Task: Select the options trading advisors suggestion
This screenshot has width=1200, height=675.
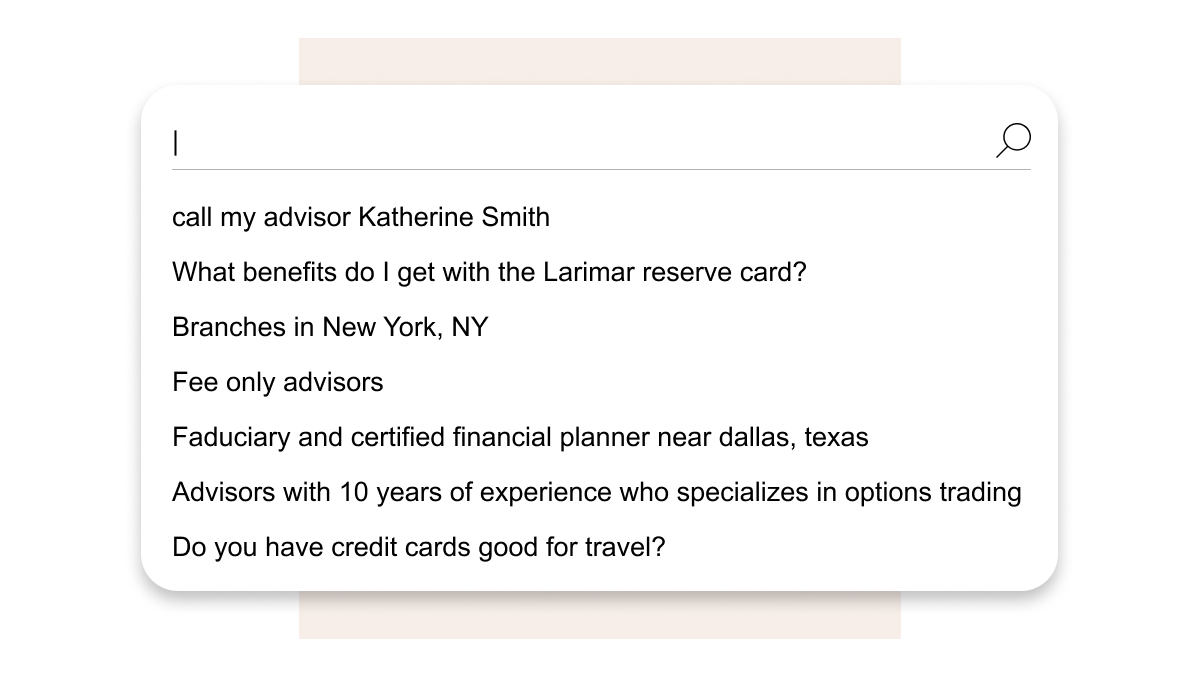Action: click(x=597, y=492)
